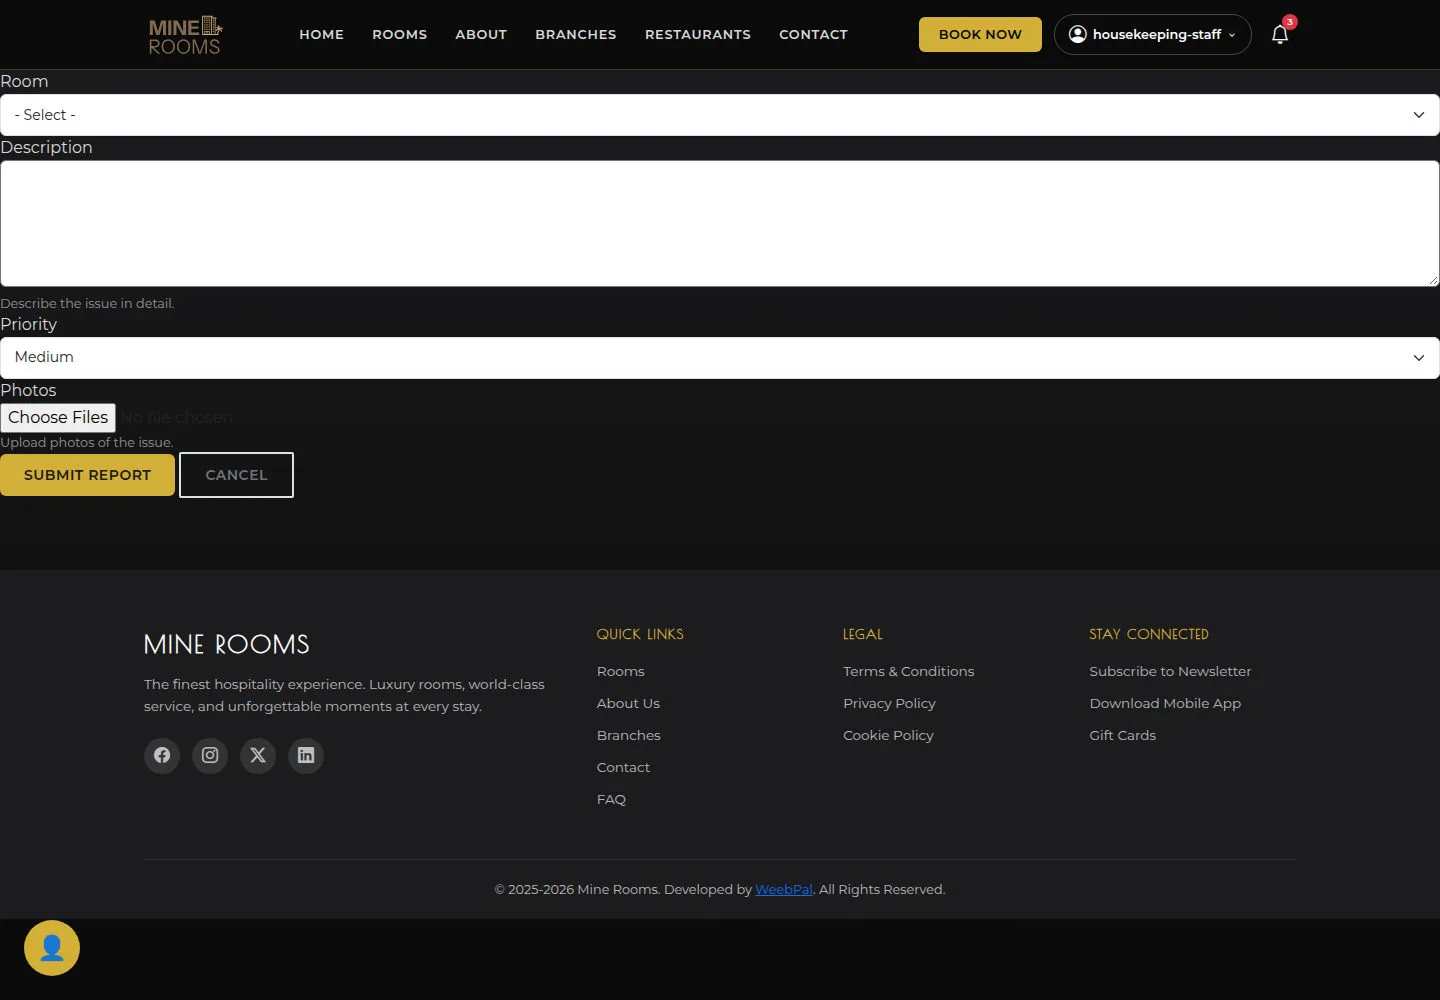Cancel the report form
1440x1000 pixels.
coord(236,475)
